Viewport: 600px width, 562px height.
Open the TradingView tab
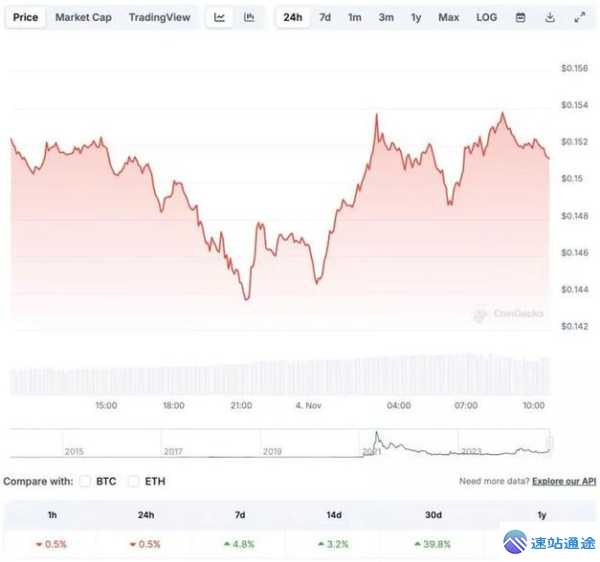pos(162,17)
